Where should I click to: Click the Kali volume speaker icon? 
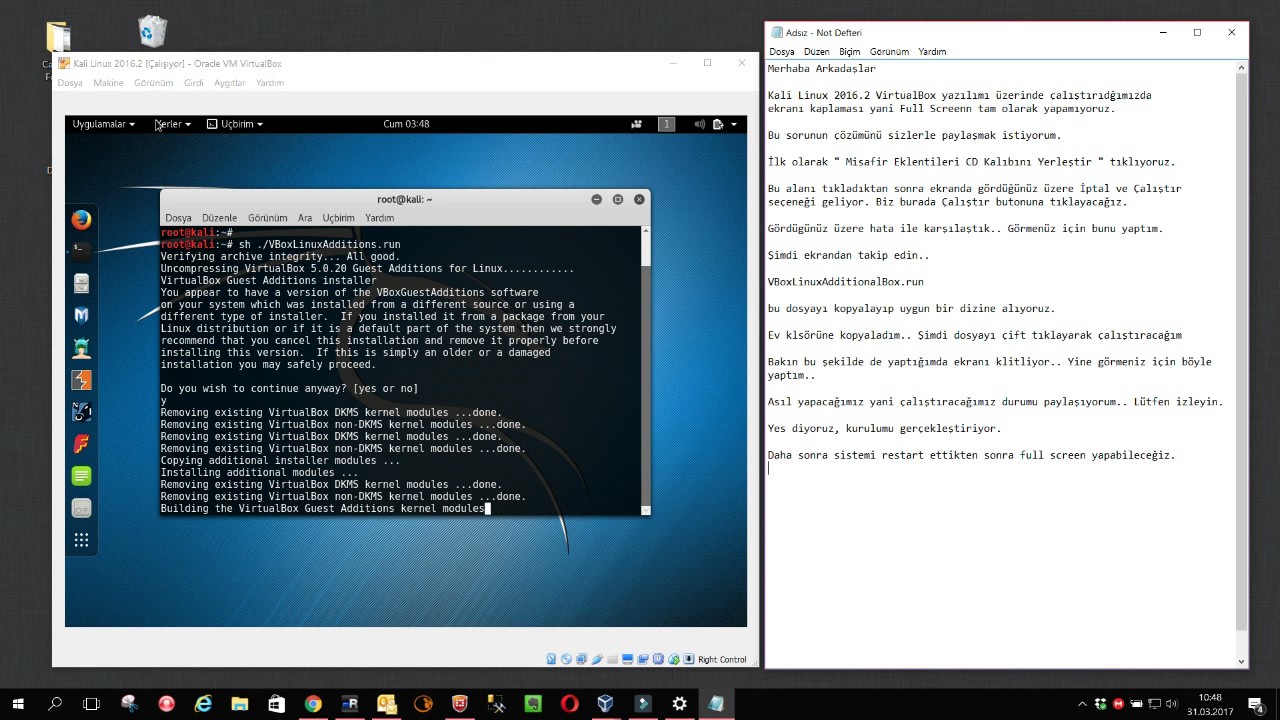point(700,124)
